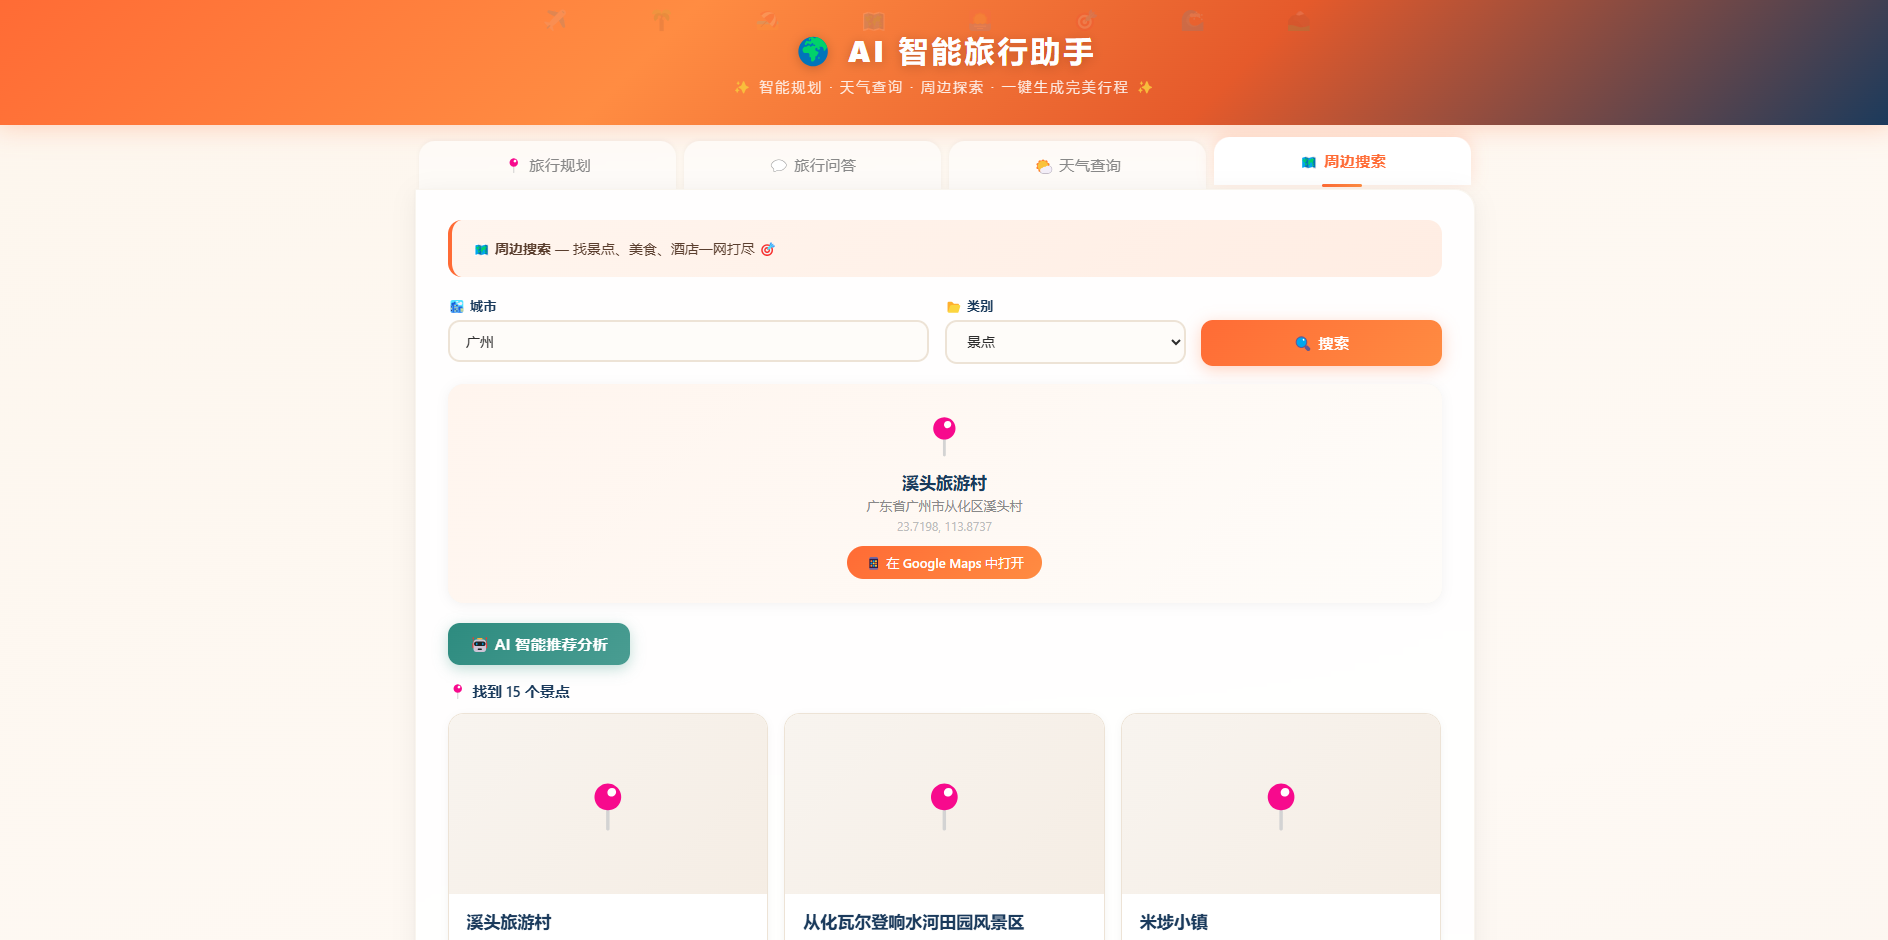The height and width of the screenshot is (940, 1888).
Task: Click the sun-cloud icon in 天气查询 tab
Action: [x=1044, y=166]
